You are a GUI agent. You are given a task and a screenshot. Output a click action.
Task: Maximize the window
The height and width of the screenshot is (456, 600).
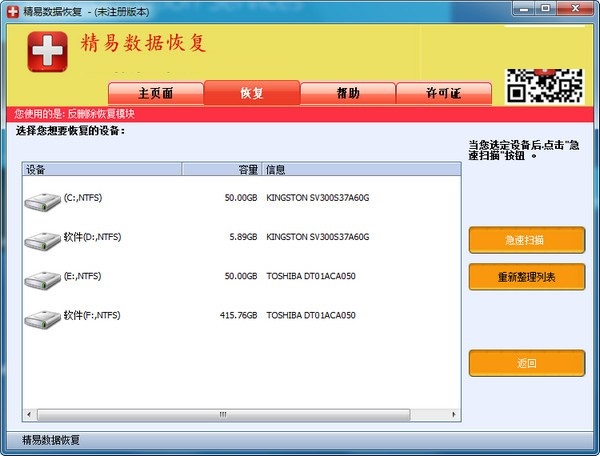[x=546, y=9]
